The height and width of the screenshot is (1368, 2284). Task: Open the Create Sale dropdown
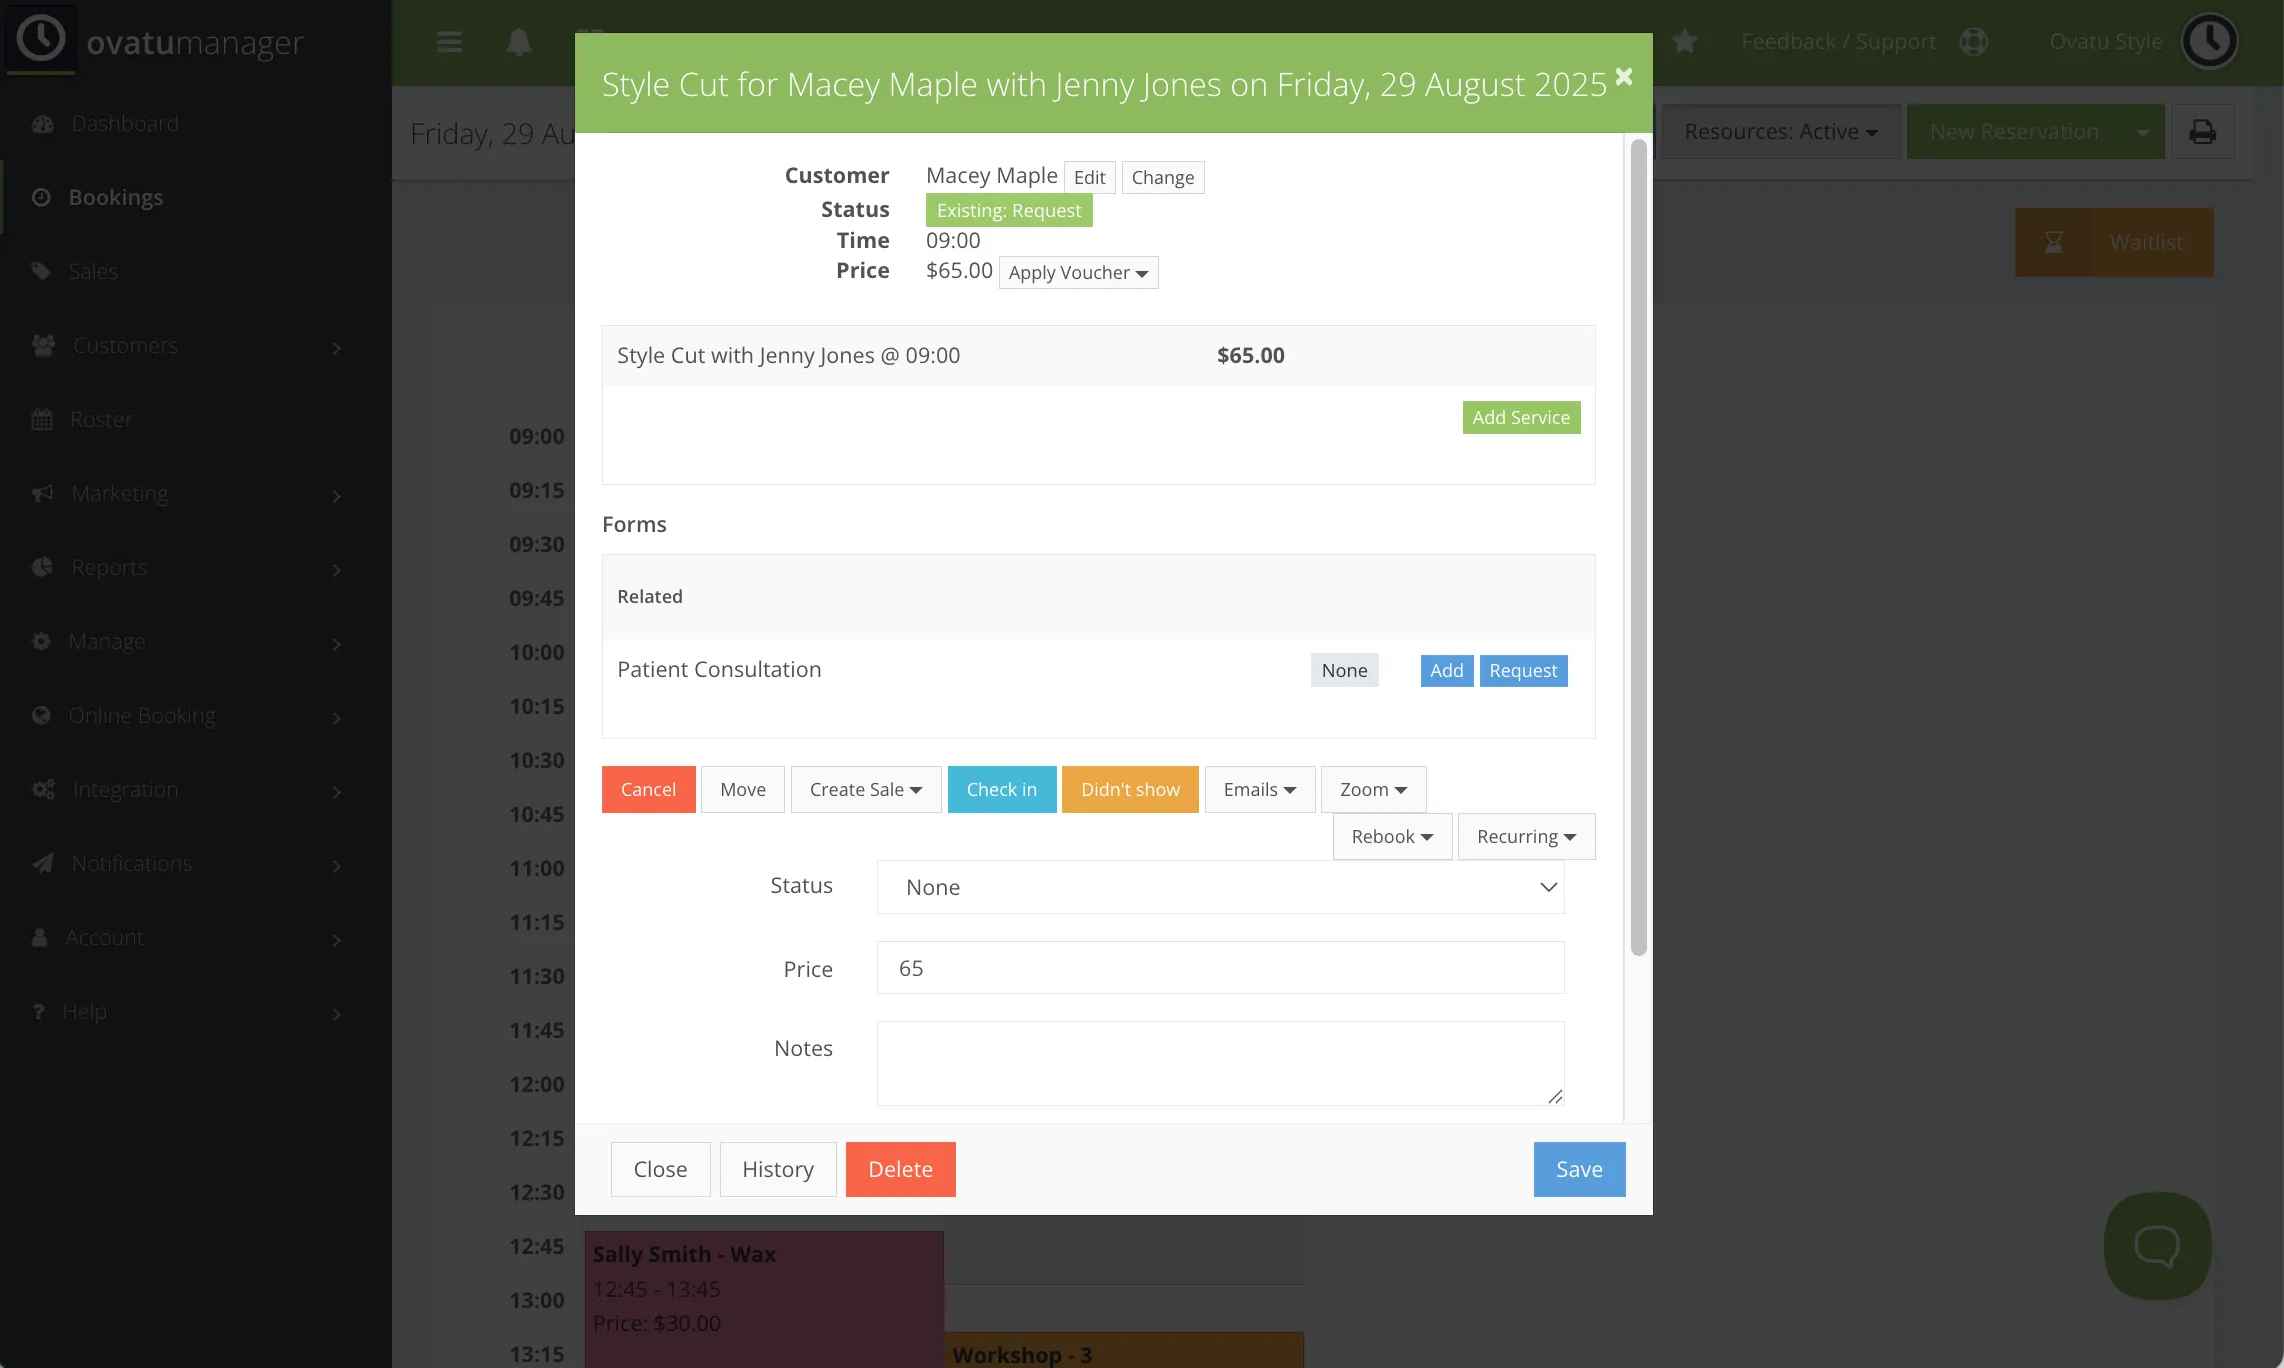click(865, 789)
